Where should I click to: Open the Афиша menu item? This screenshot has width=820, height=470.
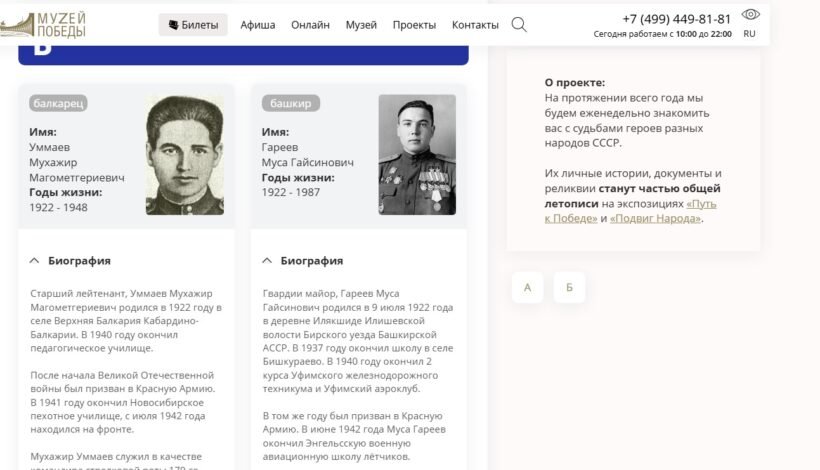click(257, 25)
